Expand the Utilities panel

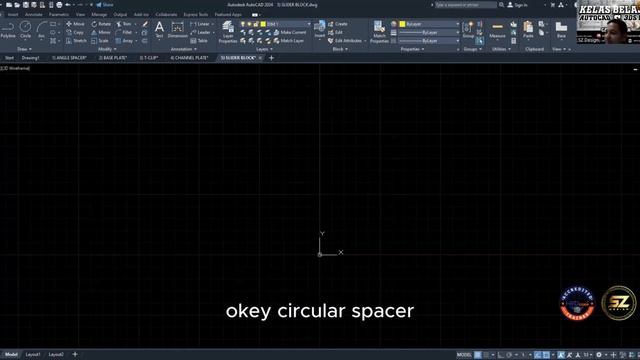click(x=501, y=49)
